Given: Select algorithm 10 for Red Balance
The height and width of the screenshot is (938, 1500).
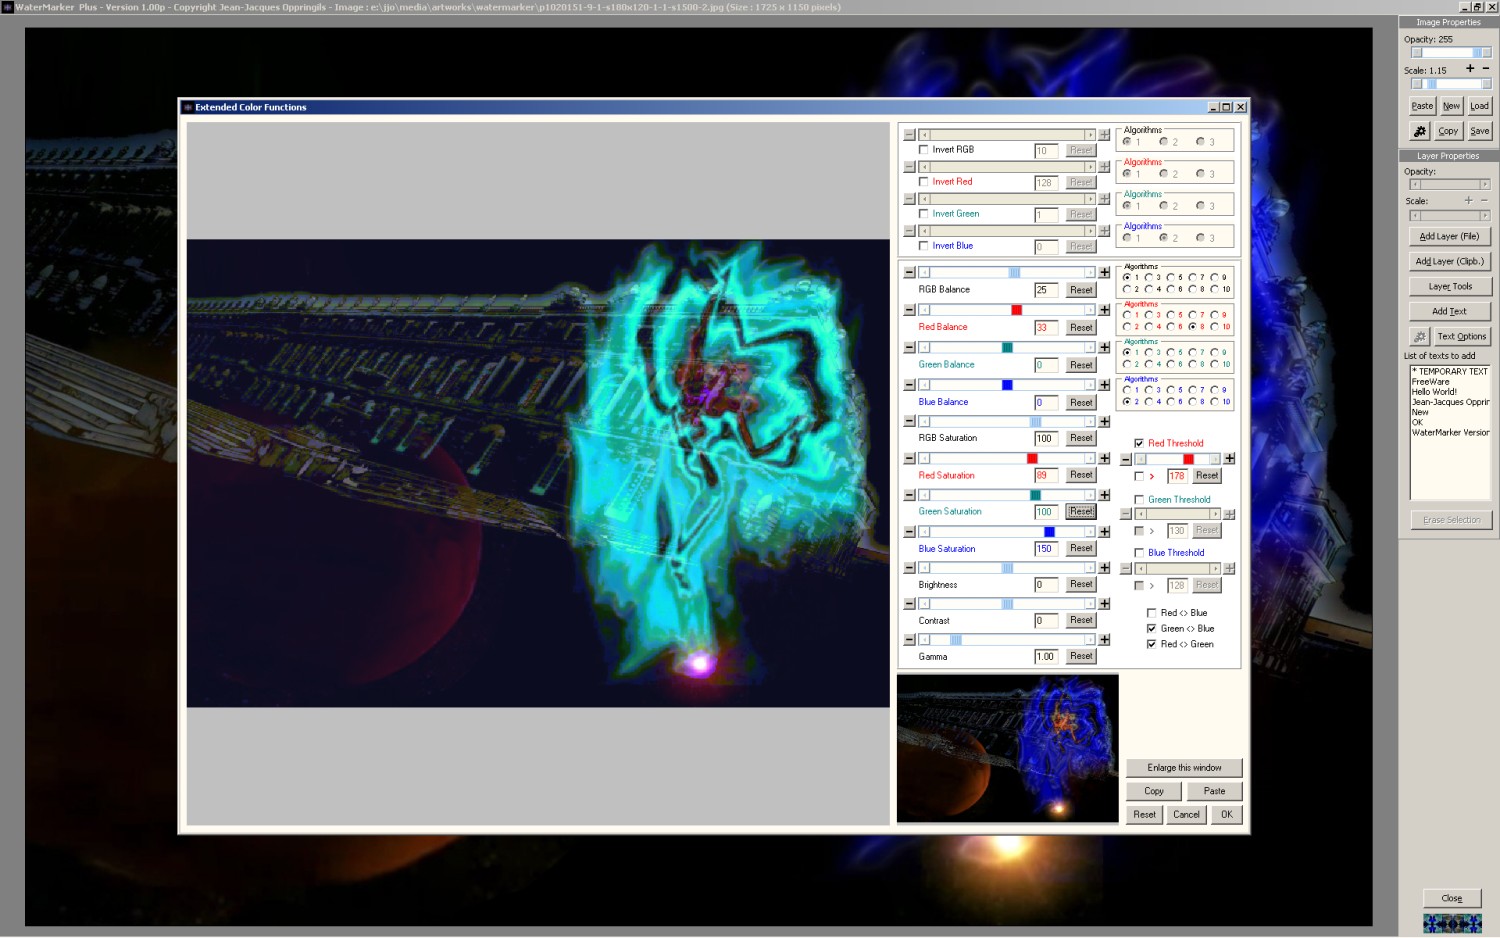Looking at the screenshot, I should tap(1214, 327).
